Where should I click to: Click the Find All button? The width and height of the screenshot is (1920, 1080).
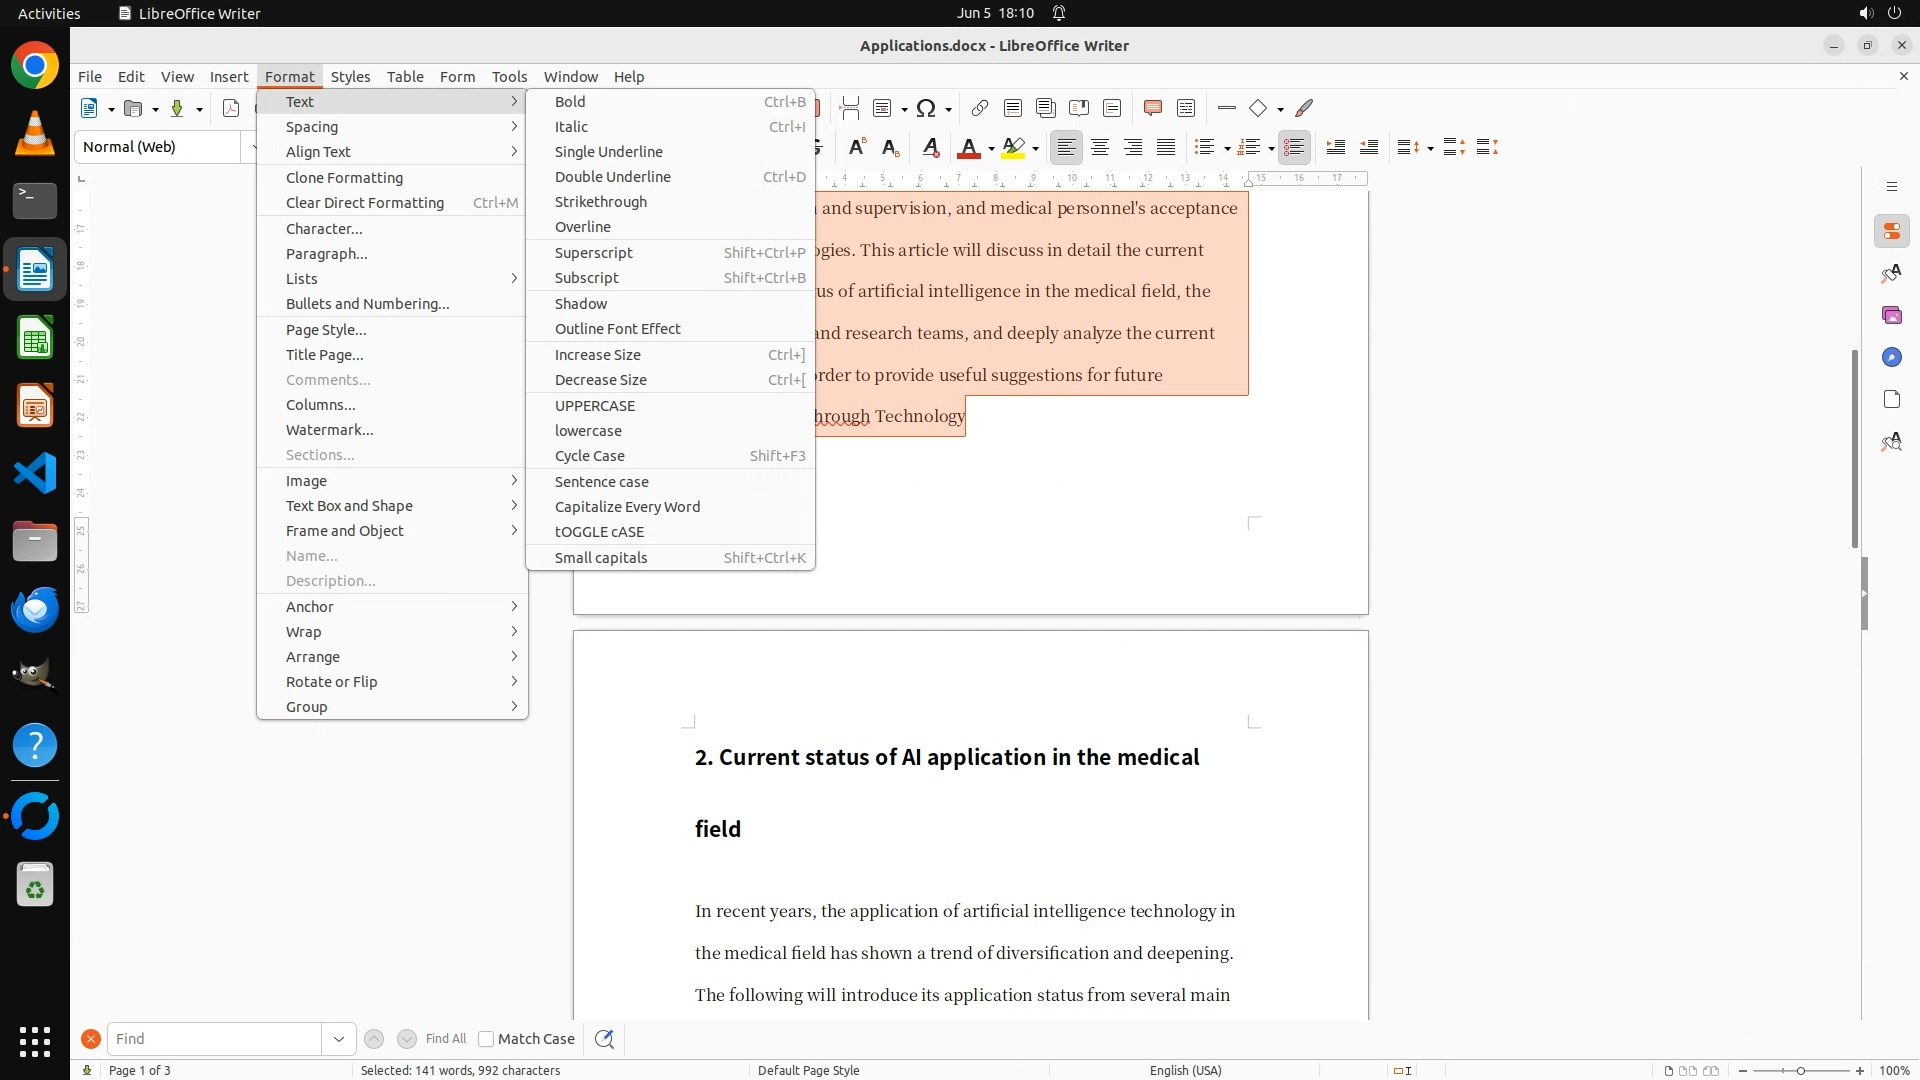445,1039
